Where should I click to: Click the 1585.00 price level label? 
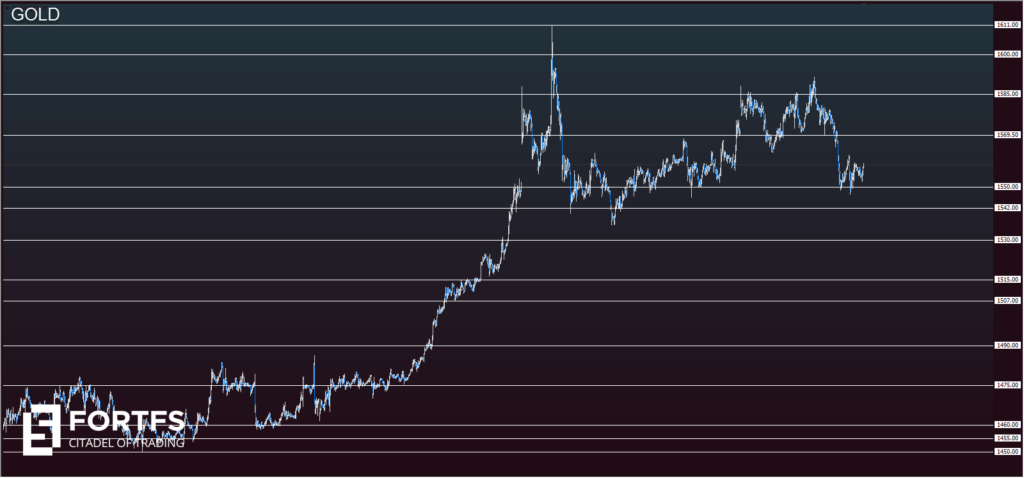[1006, 95]
